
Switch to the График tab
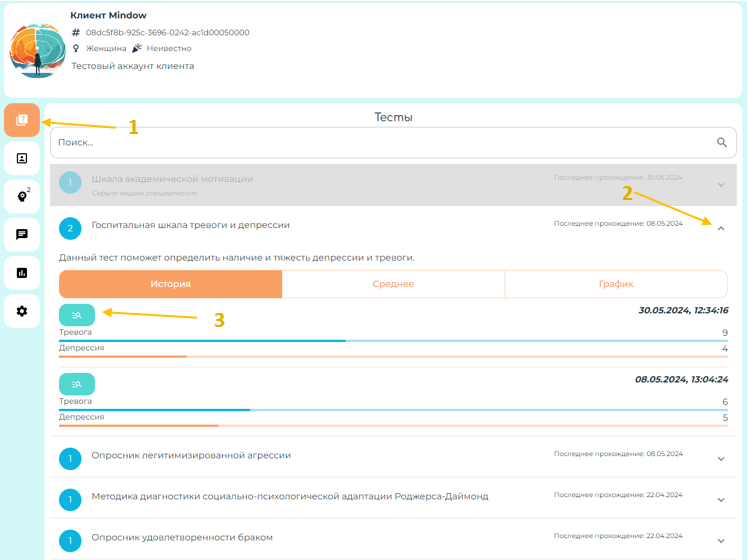click(x=616, y=284)
